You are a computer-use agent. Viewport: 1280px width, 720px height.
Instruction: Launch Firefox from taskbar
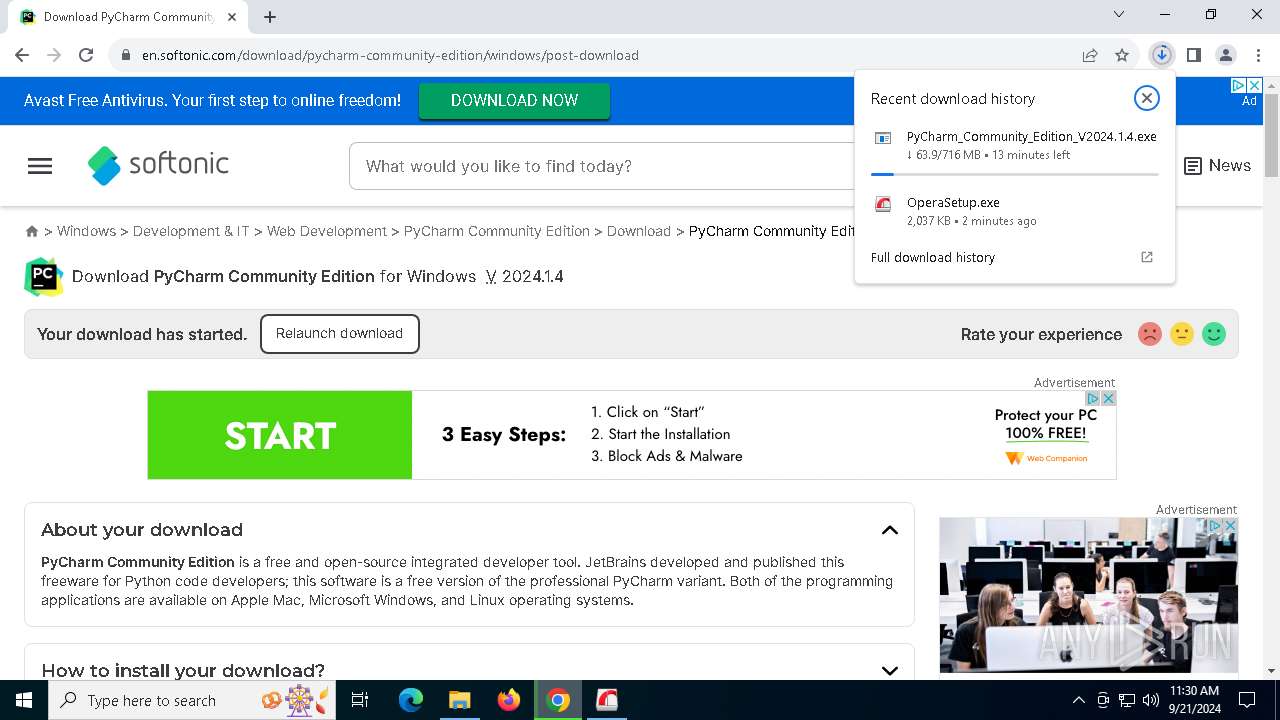click(x=509, y=700)
